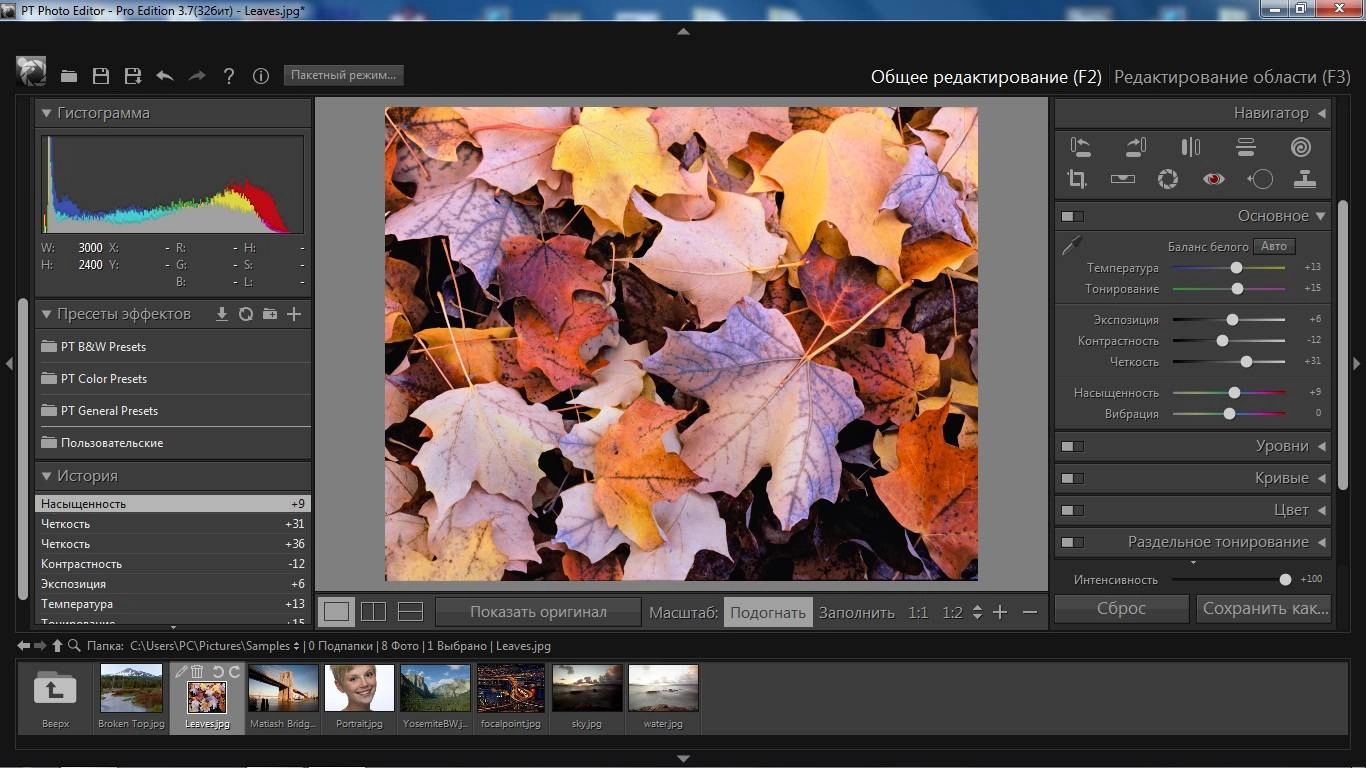
Task: Select top-bottom compare view
Action: tap(410, 611)
